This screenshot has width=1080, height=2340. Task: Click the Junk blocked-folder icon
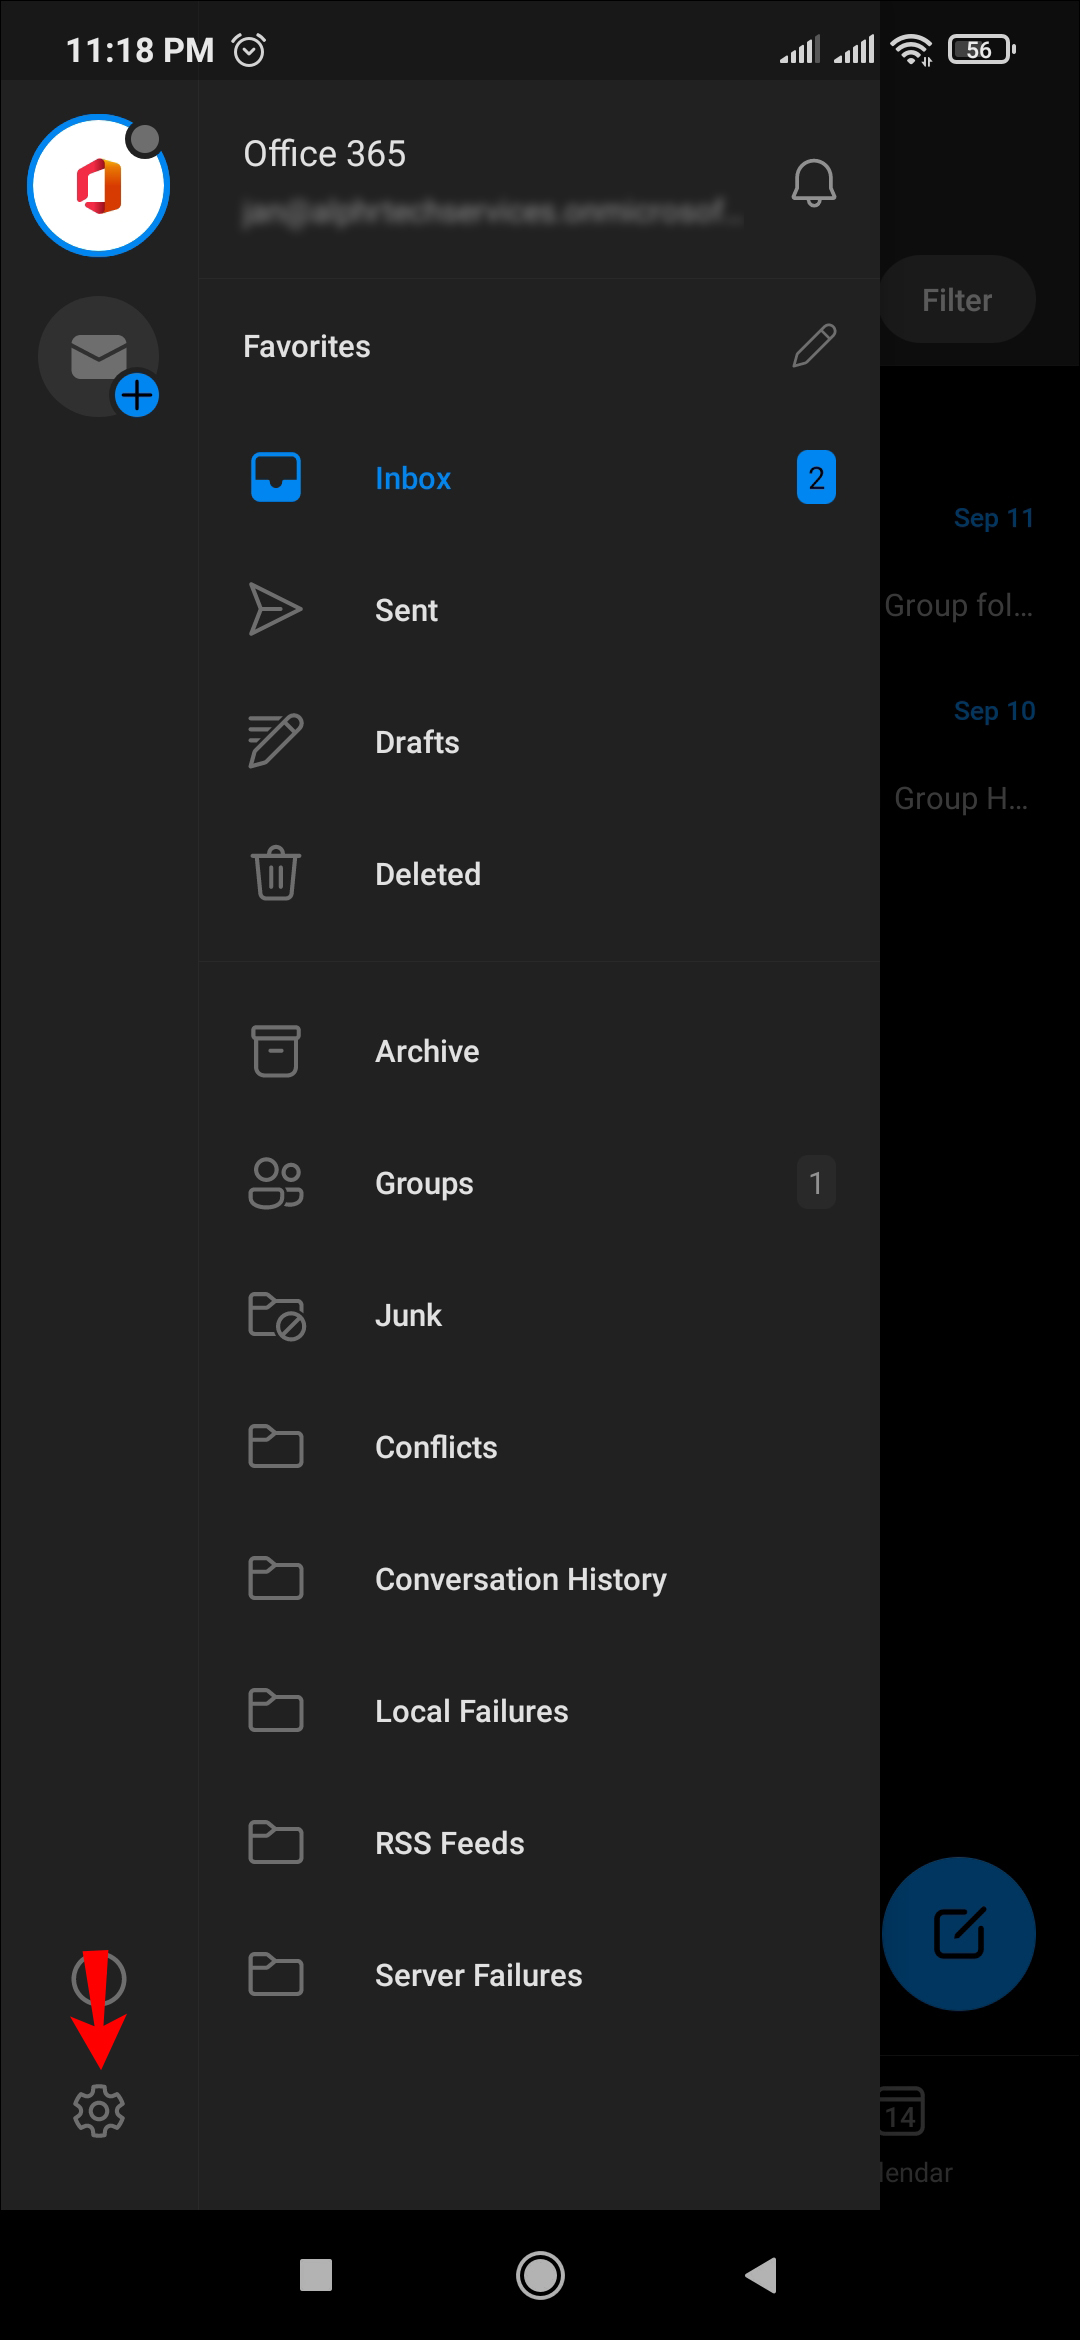click(x=277, y=1316)
